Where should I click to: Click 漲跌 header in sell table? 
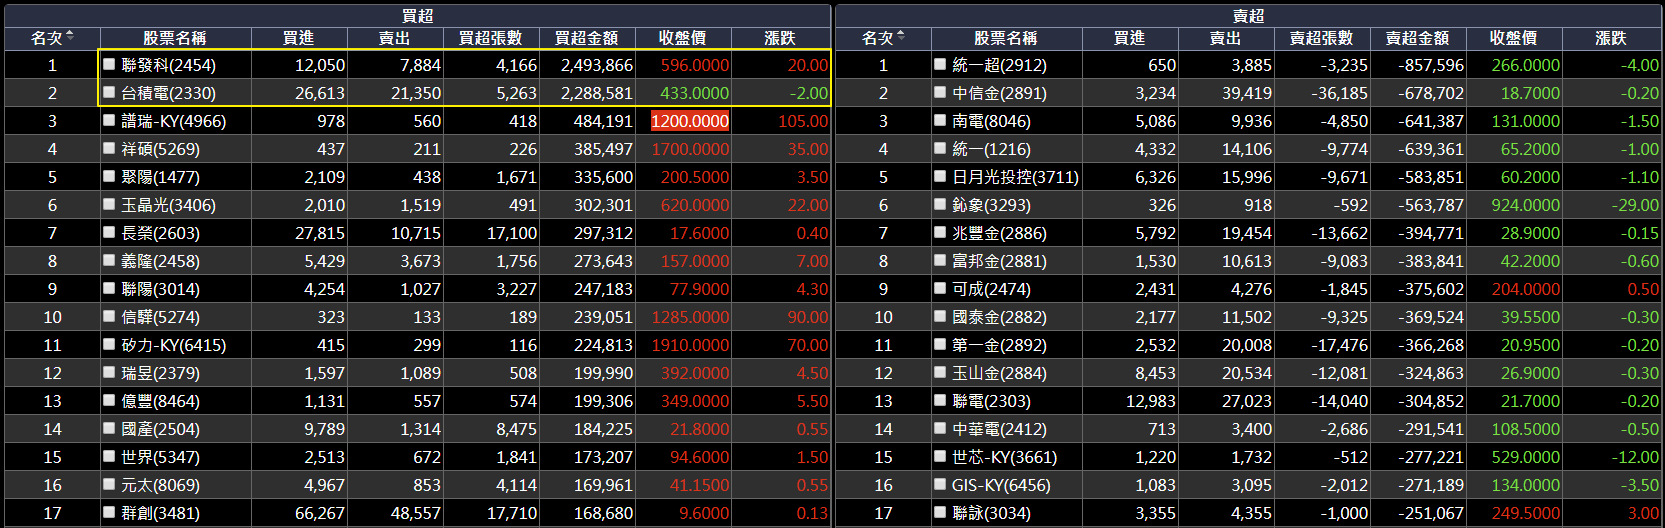(1610, 38)
